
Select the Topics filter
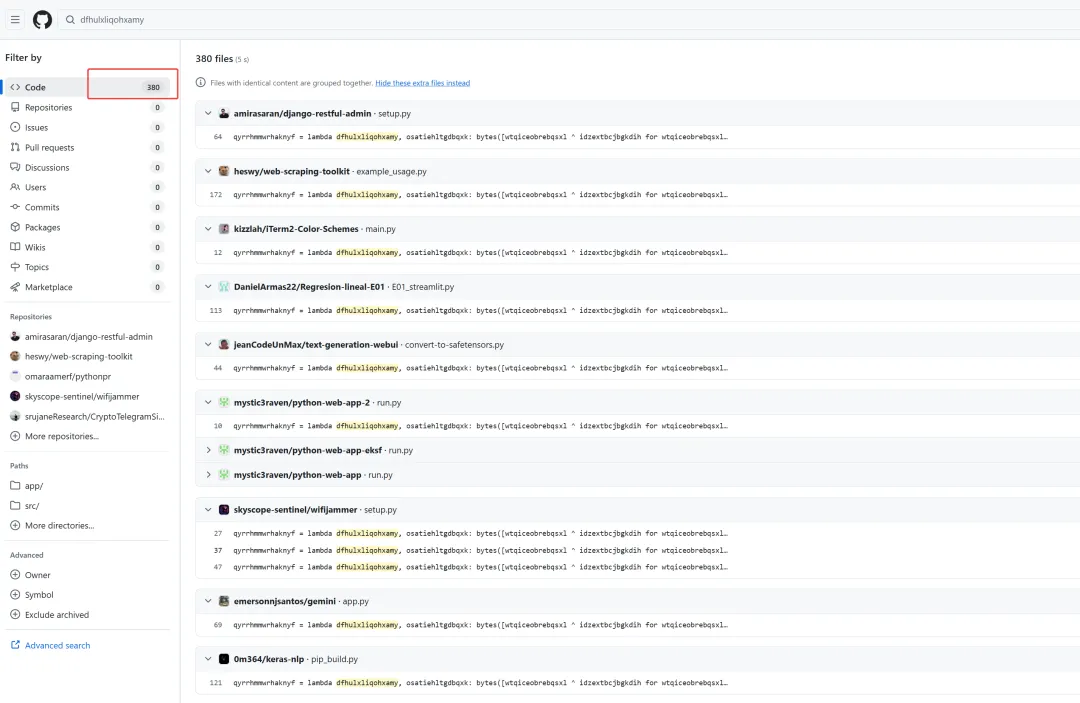[86, 267]
